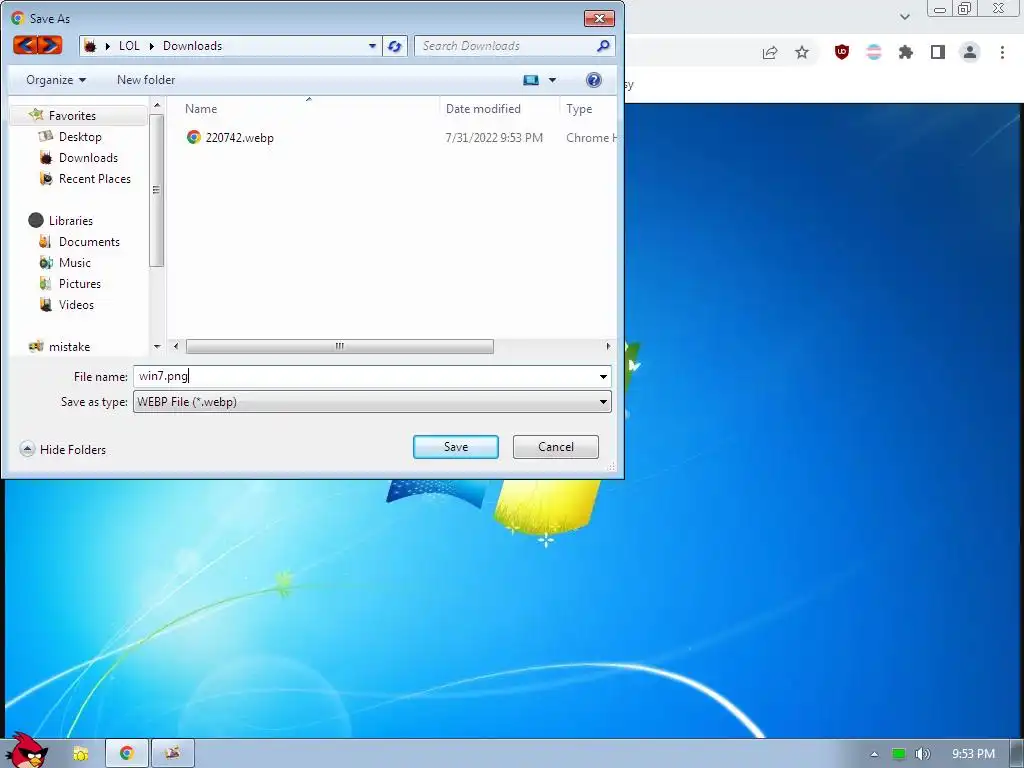Image resolution: width=1024 pixels, height=768 pixels.
Task: Open Chrome's three-dot menu
Action: tap(1002, 52)
